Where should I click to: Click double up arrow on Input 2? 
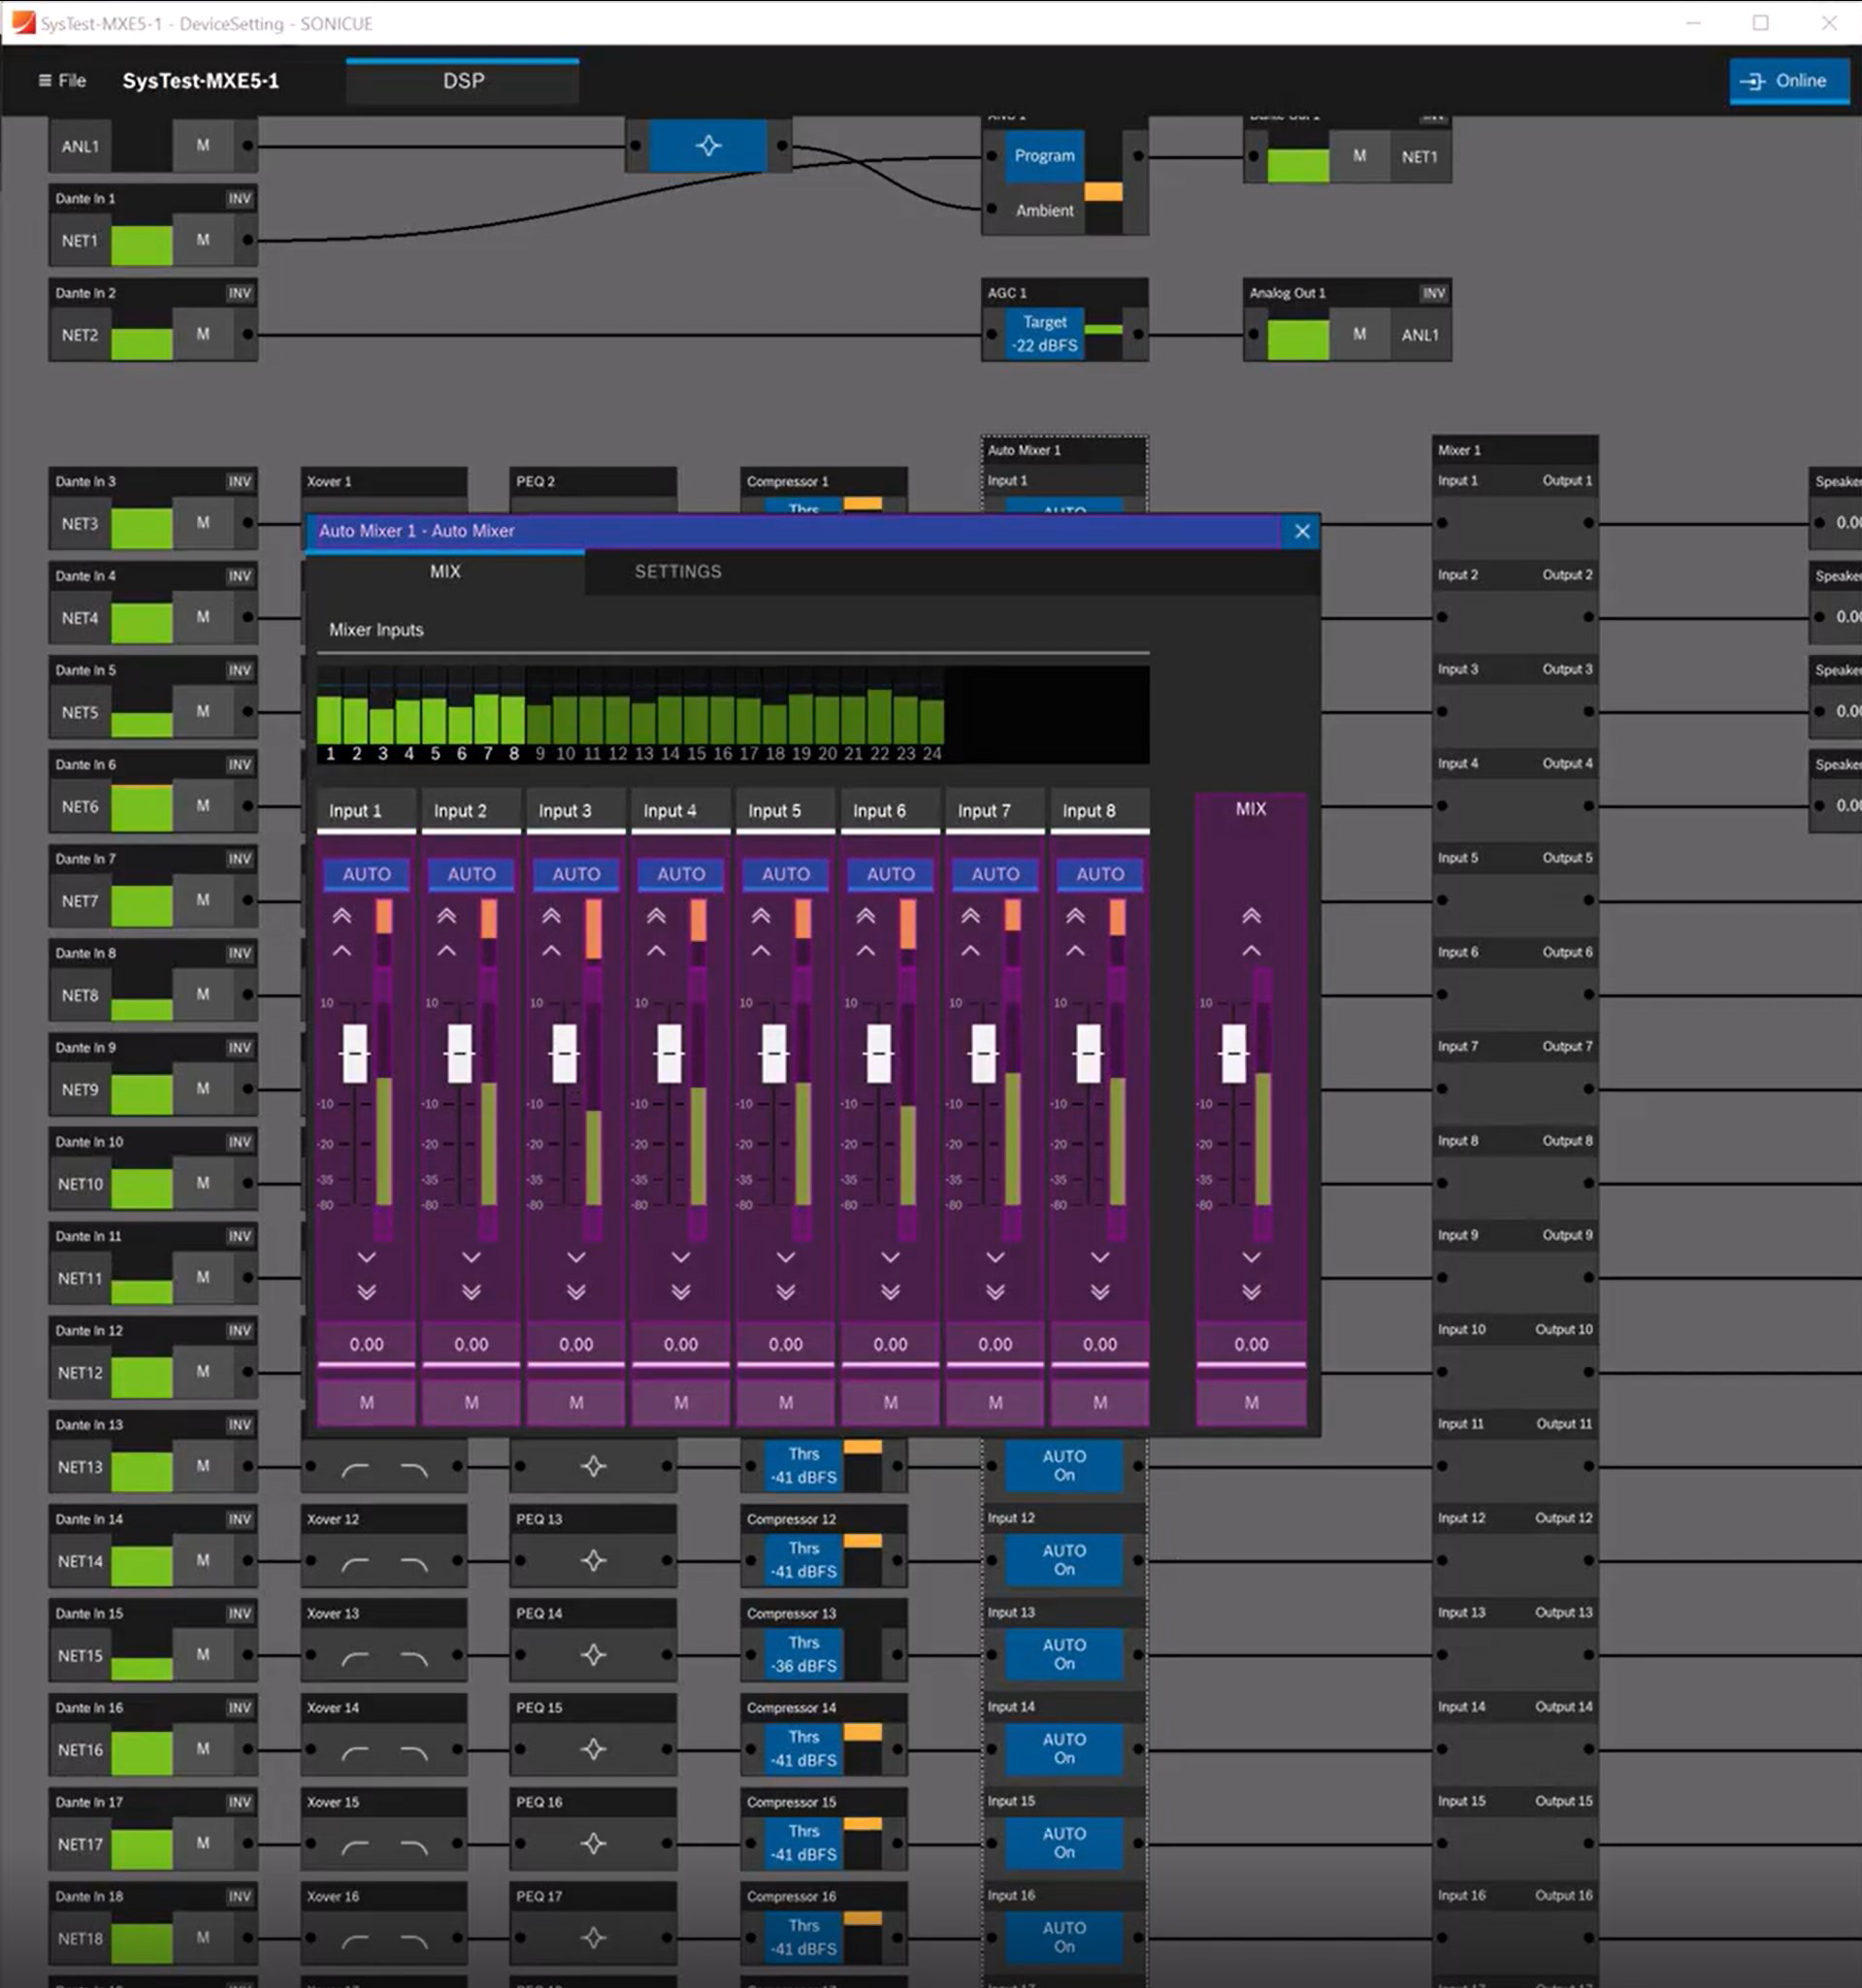pyautogui.click(x=446, y=915)
